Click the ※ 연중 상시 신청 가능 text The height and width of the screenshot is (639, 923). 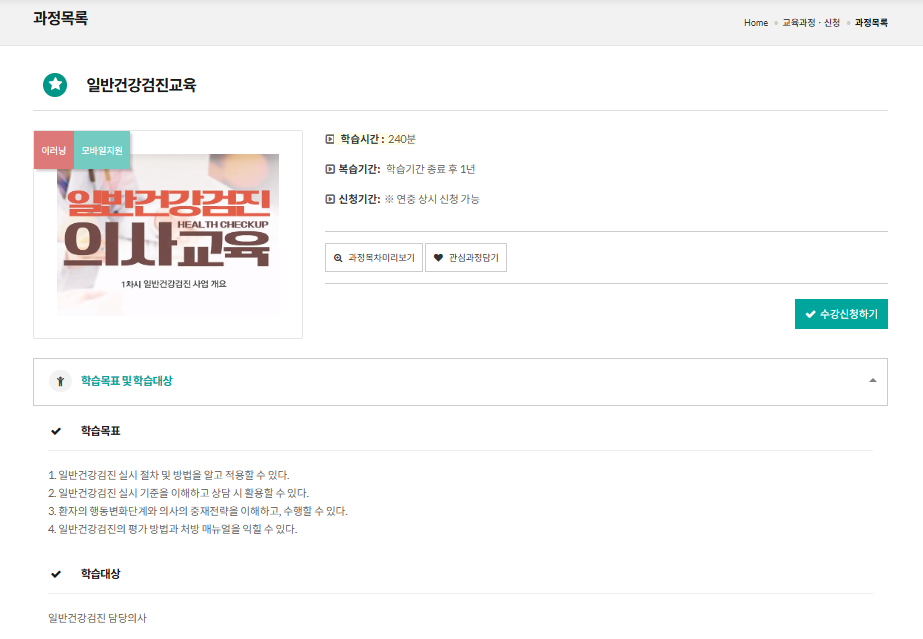[x=431, y=199]
